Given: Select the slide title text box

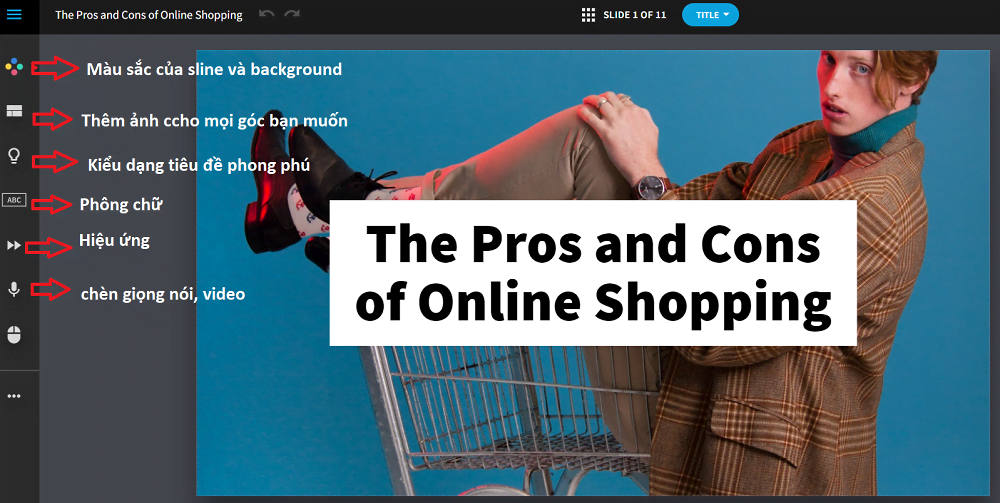Looking at the screenshot, I should (592, 273).
